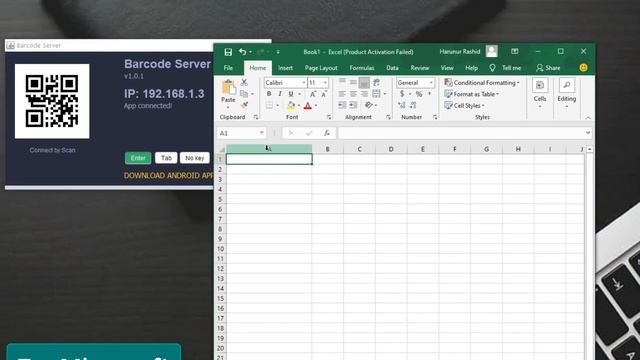Apply Percent Style format

tap(419, 94)
